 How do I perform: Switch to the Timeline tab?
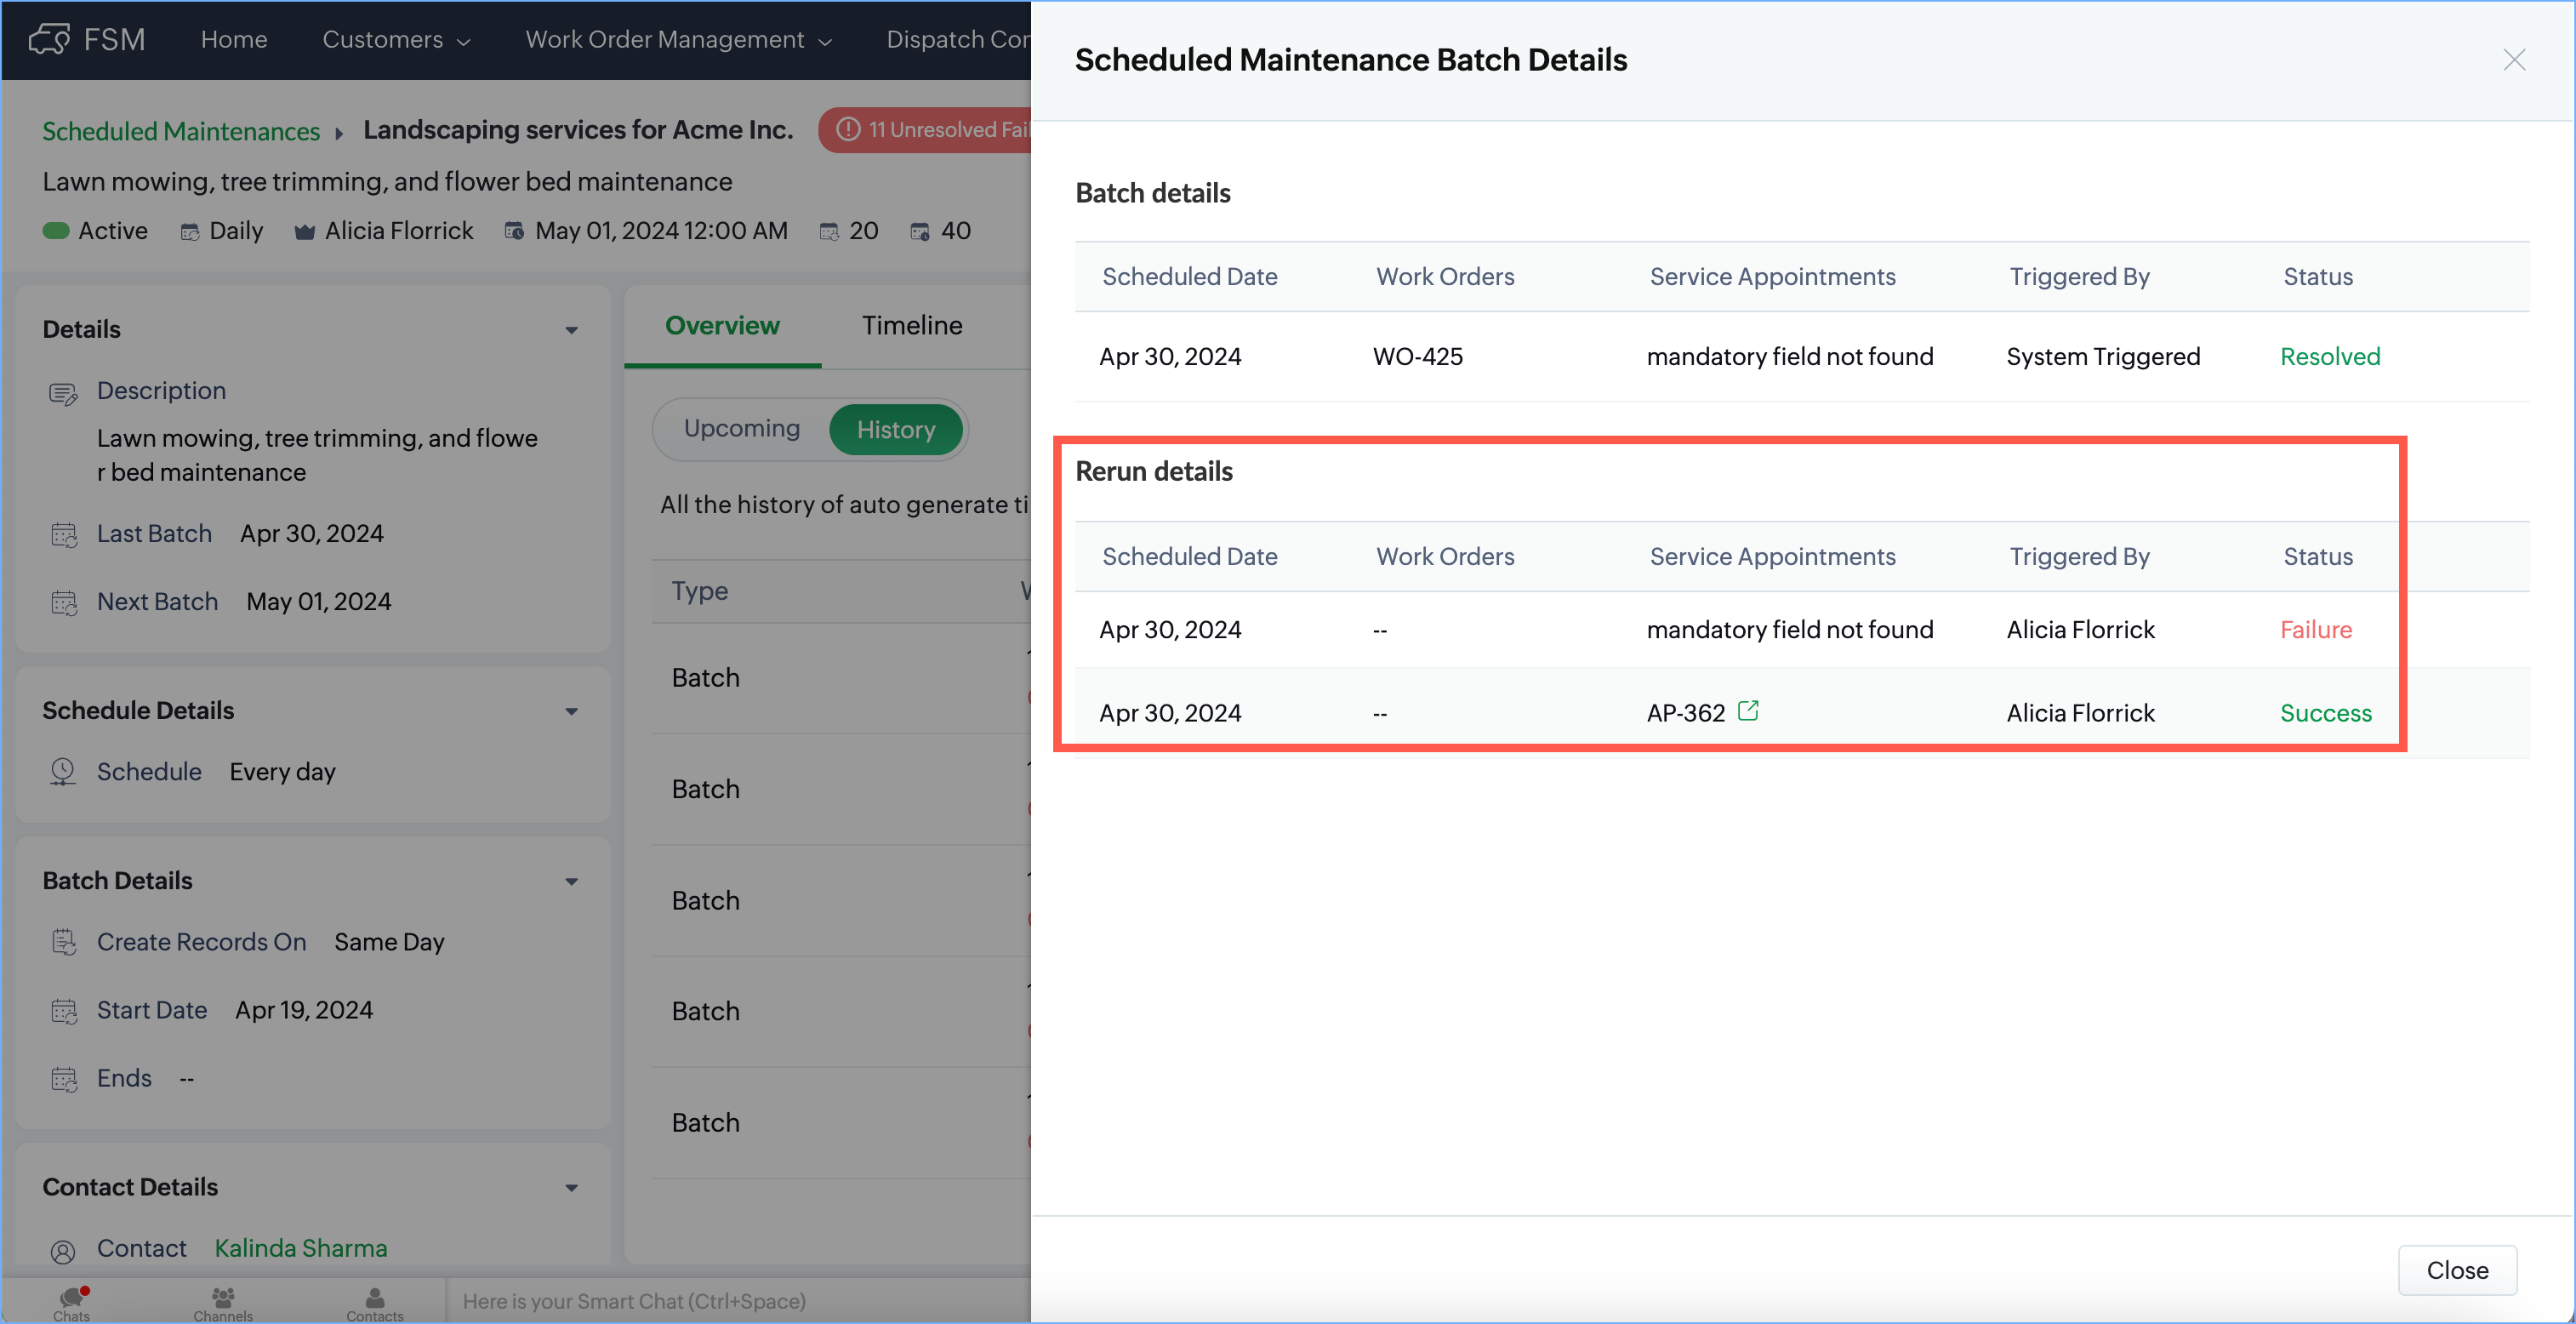[x=912, y=326]
